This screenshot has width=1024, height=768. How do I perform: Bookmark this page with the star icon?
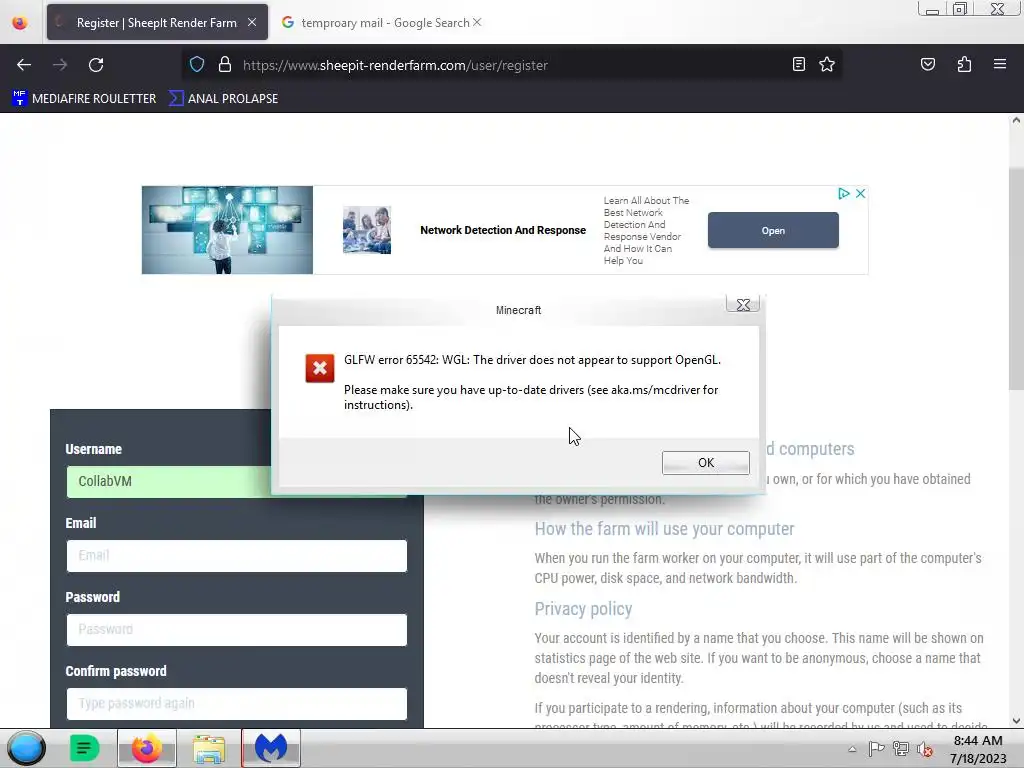tap(827, 64)
